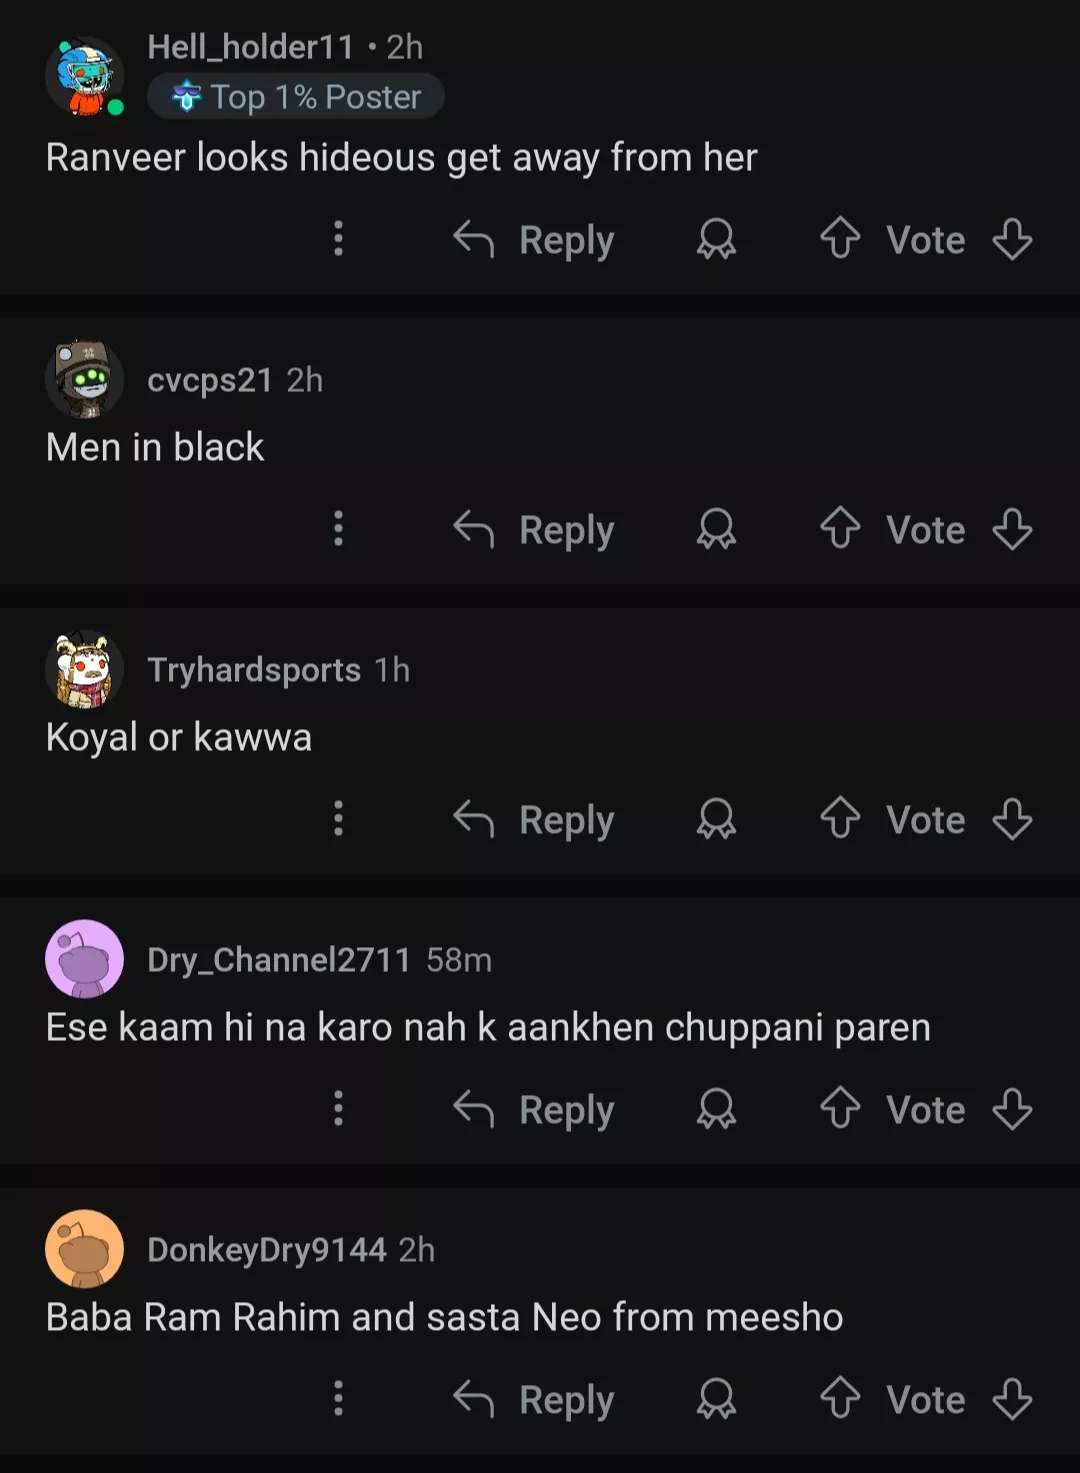Open overflow menu on cvcps21's comment
Screen dimensions: 1080x1473
(338, 529)
